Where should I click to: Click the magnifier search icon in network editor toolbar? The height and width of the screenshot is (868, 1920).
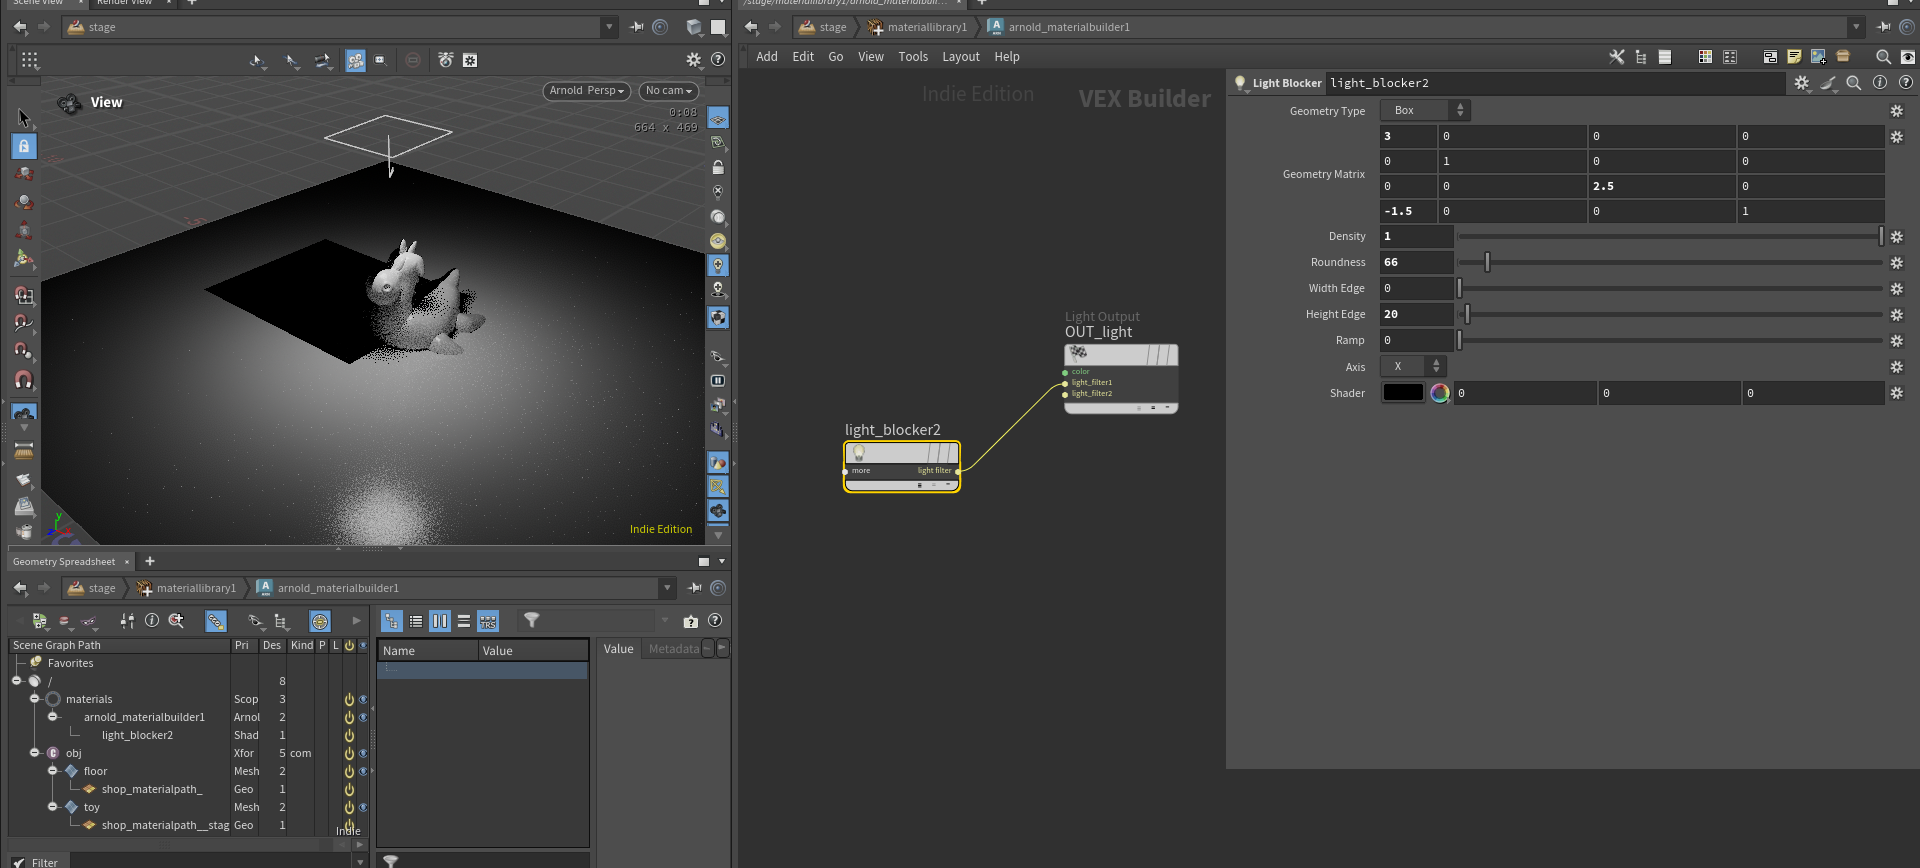pyautogui.click(x=1883, y=57)
